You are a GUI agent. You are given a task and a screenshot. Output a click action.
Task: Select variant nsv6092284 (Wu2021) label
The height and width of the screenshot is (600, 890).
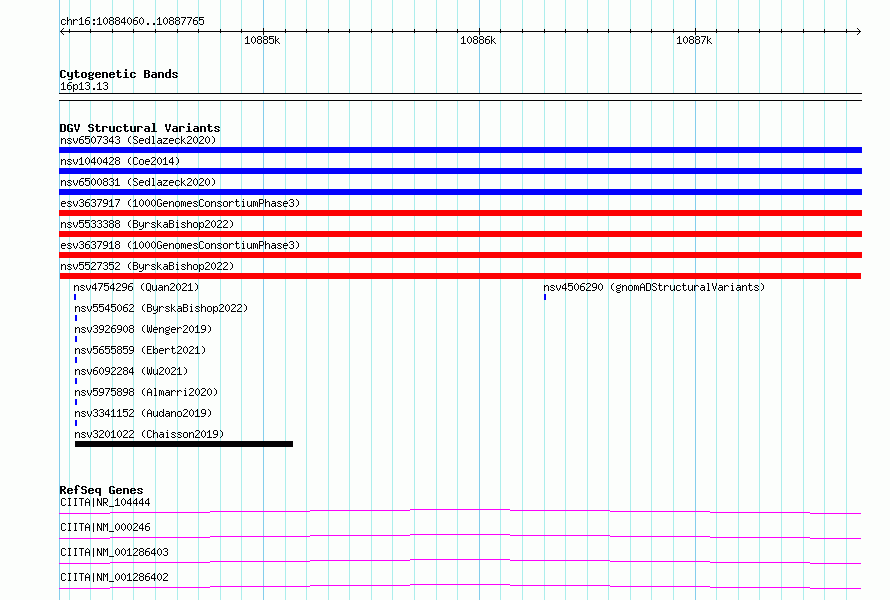pos(131,371)
